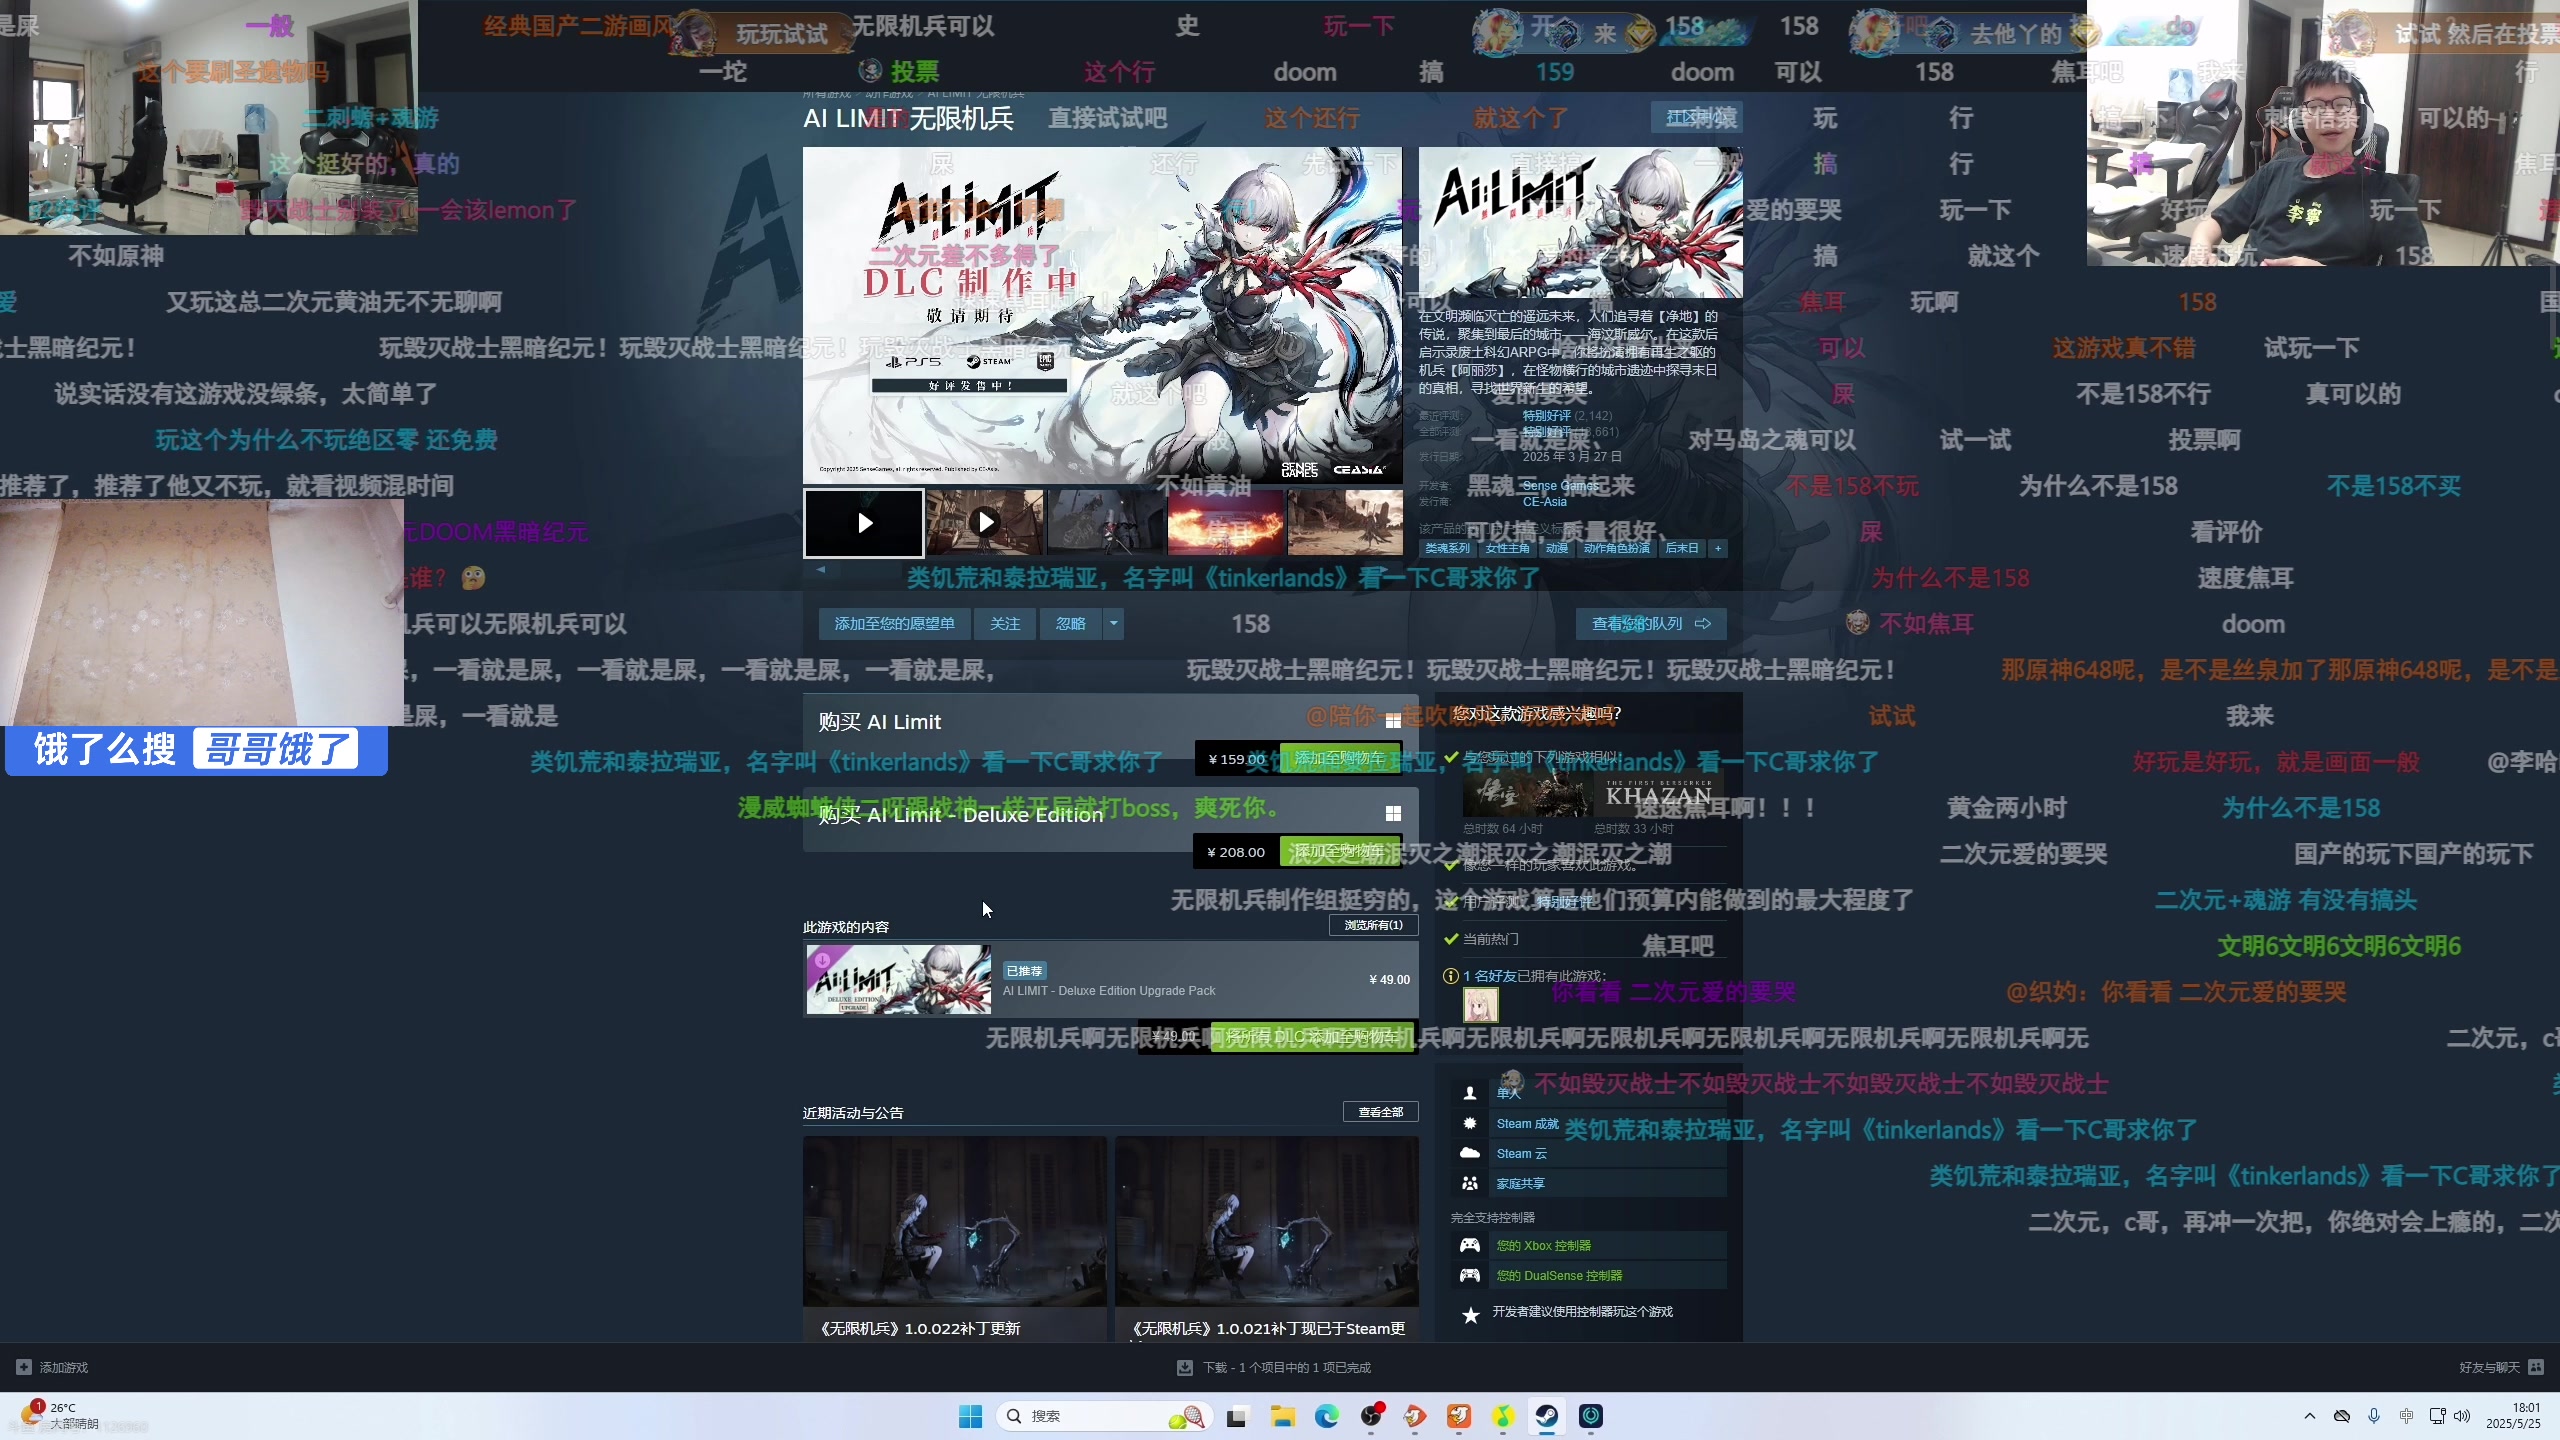Open Deluxe Edition Upgrade Pack DLC row
The width and height of the screenshot is (2560, 1440).
1110,980
